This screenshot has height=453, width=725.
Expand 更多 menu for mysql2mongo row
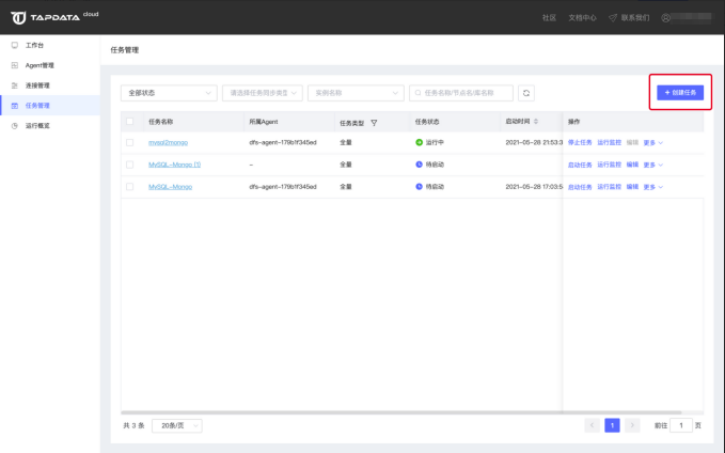click(x=653, y=143)
